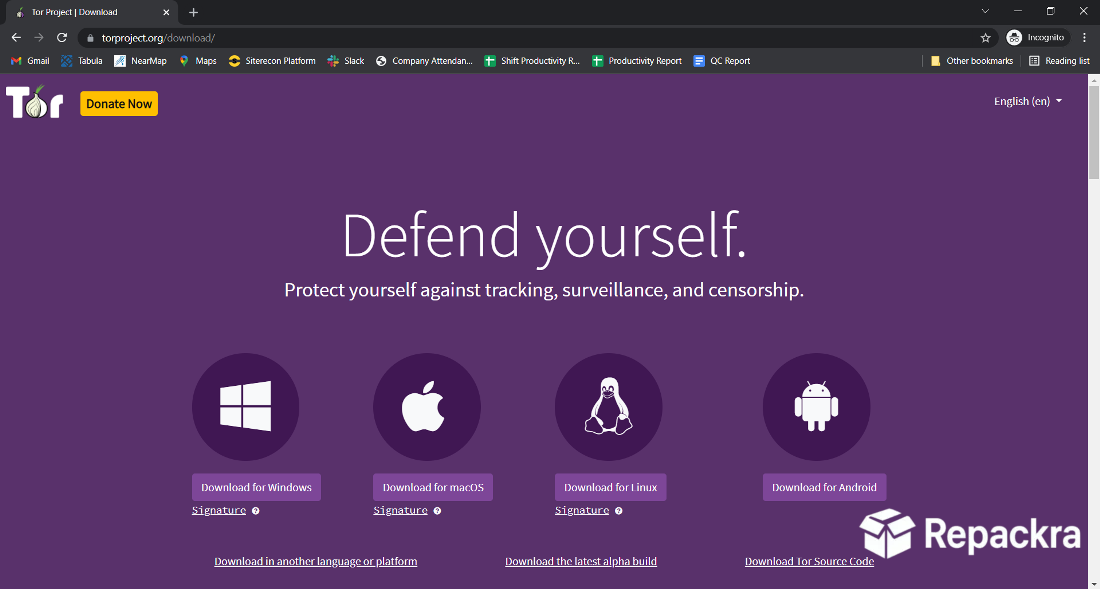Expand the English (en) language dropdown
The width and height of the screenshot is (1100, 589).
pos(1028,101)
